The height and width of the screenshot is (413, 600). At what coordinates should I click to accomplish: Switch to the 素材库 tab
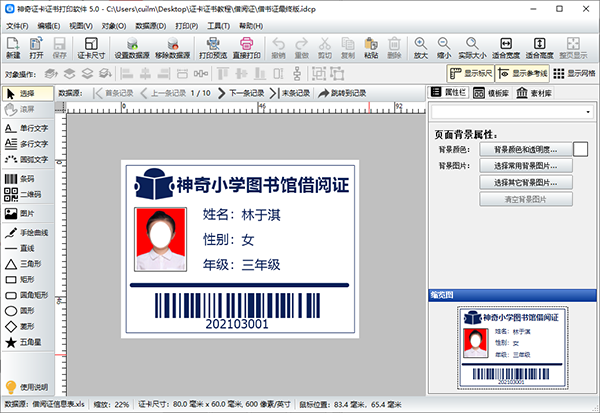pos(542,91)
